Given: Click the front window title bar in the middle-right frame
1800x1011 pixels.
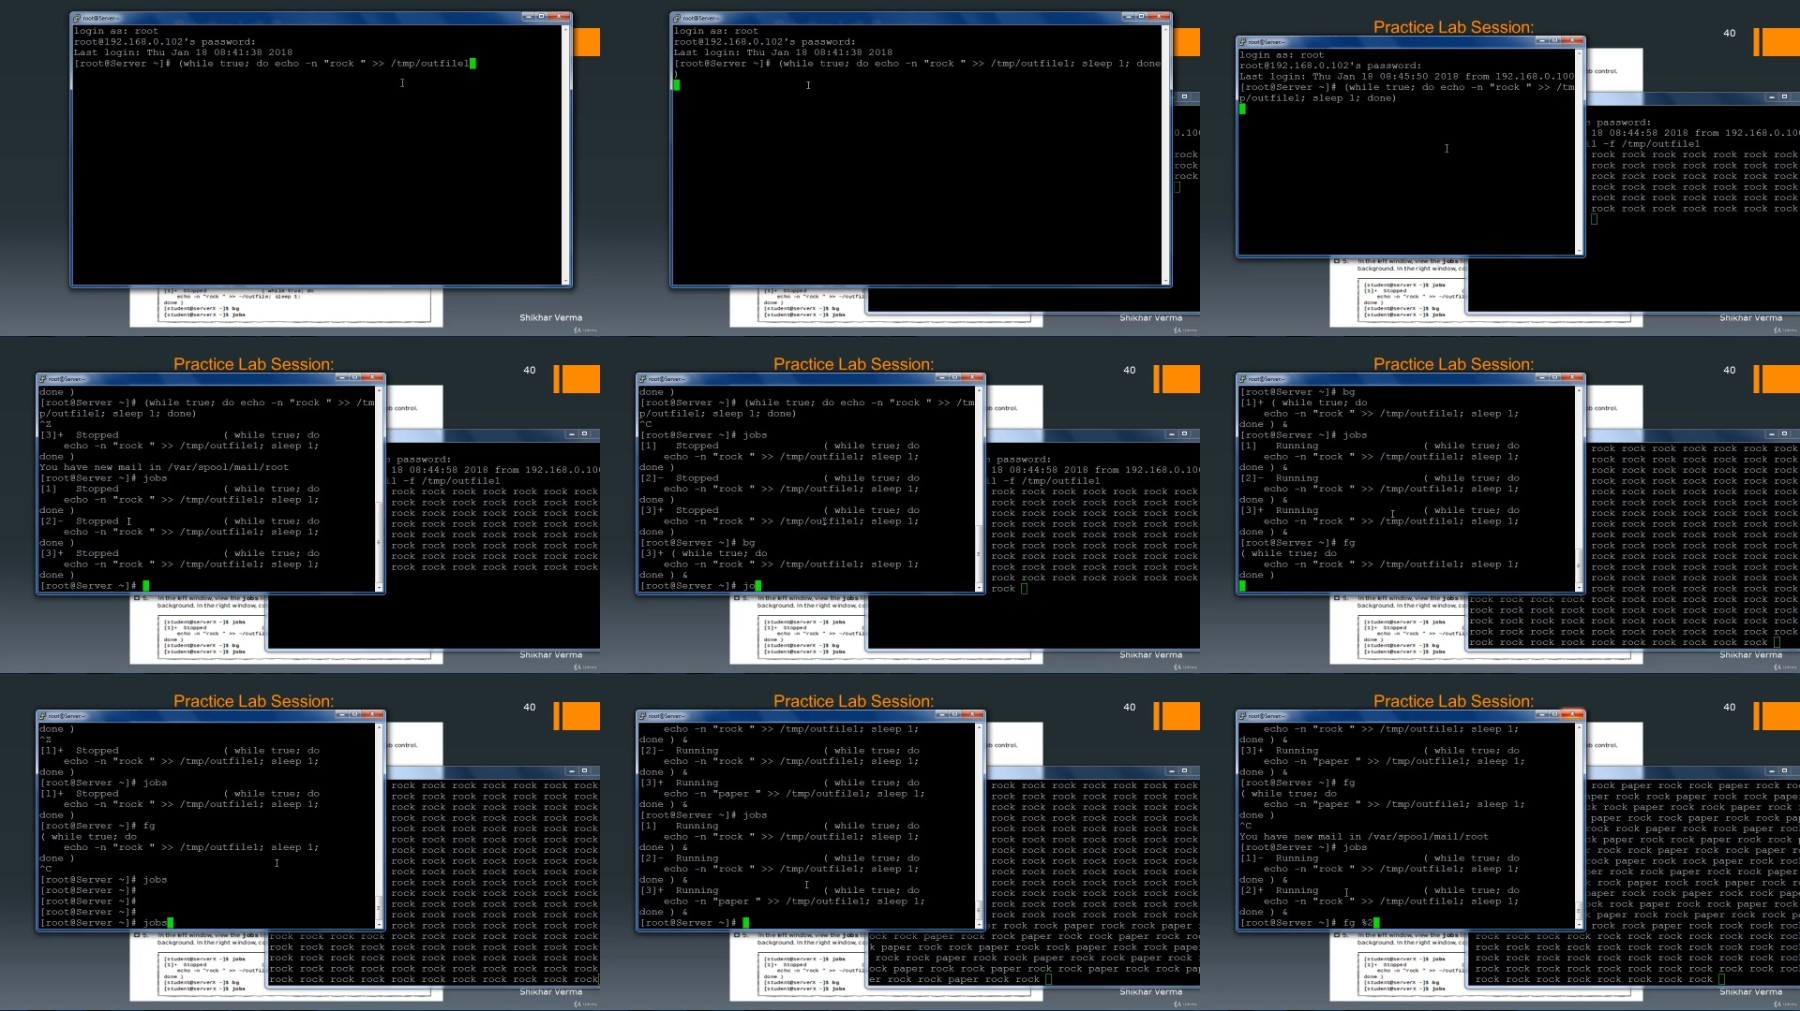Looking at the screenshot, I should tap(1410, 379).
